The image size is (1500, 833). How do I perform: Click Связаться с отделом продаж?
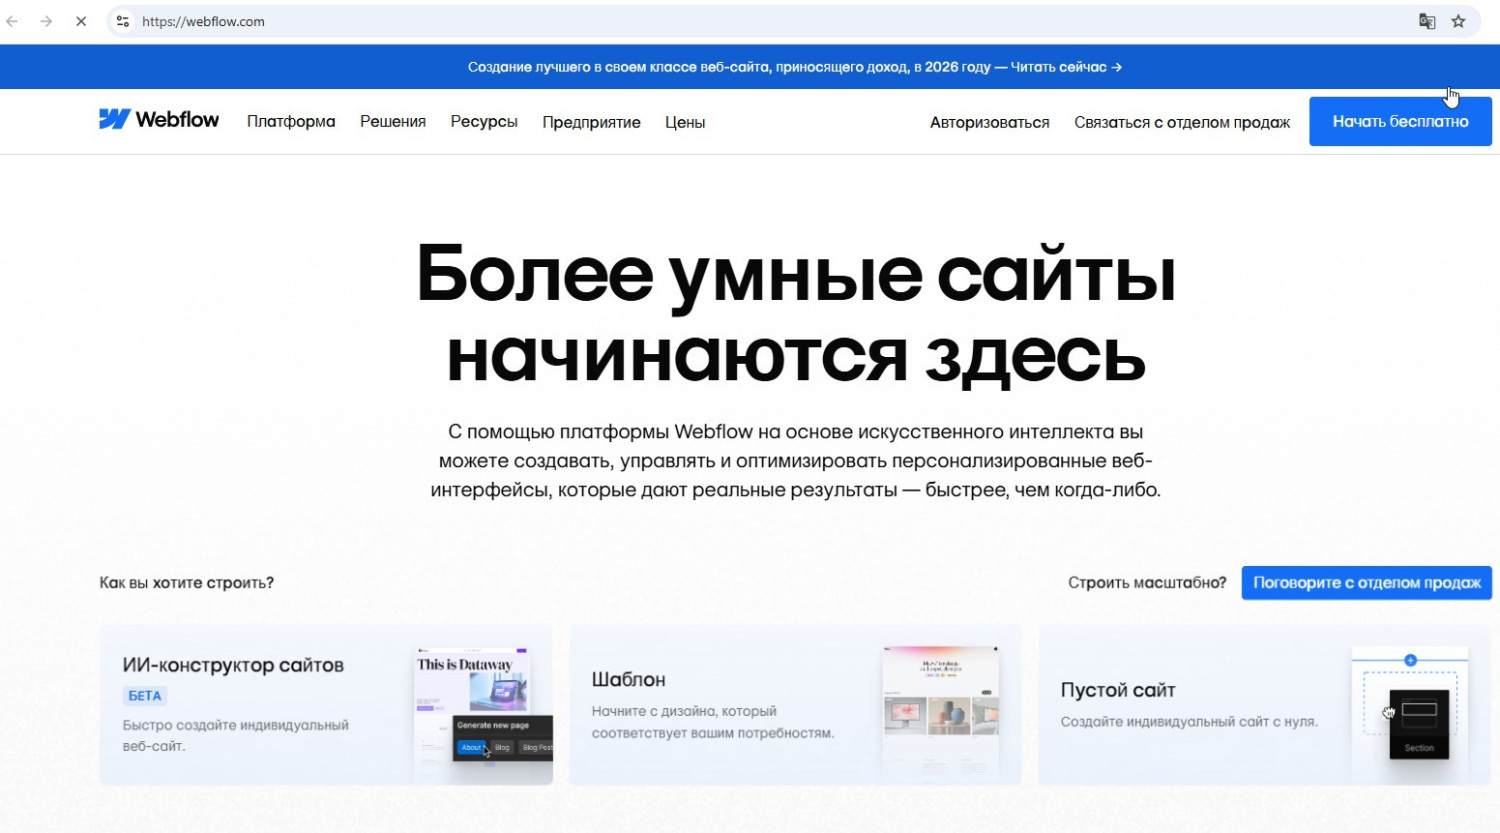[x=1182, y=122]
